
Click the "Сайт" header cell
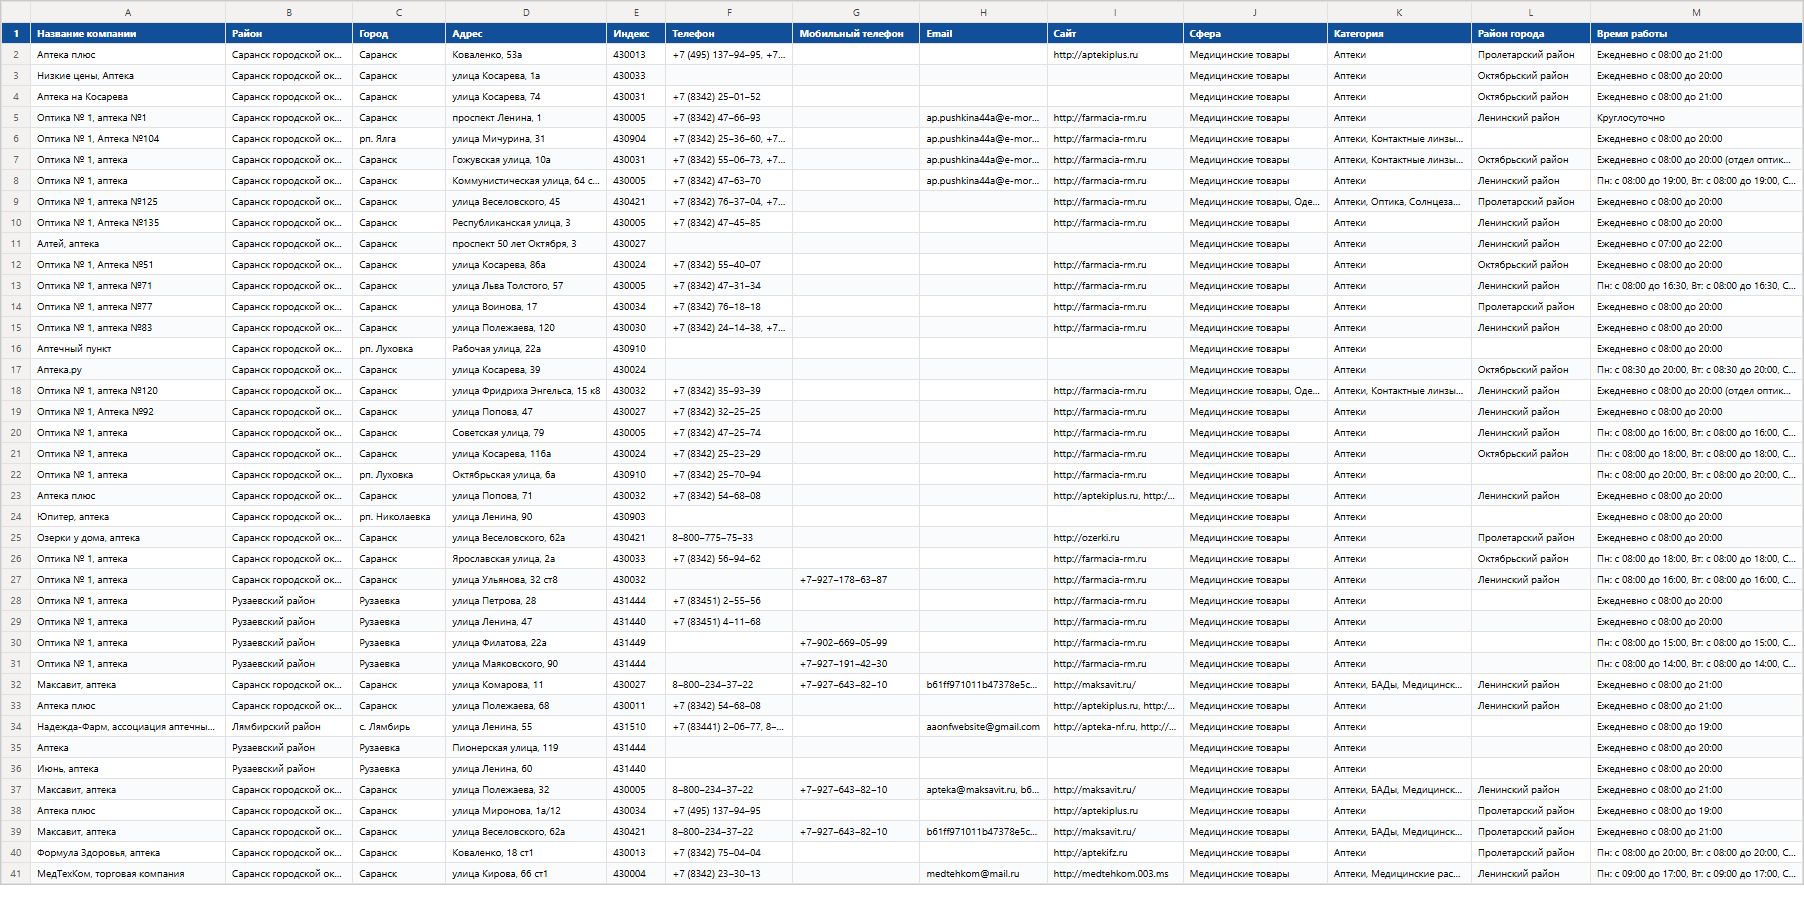click(1115, 33)
